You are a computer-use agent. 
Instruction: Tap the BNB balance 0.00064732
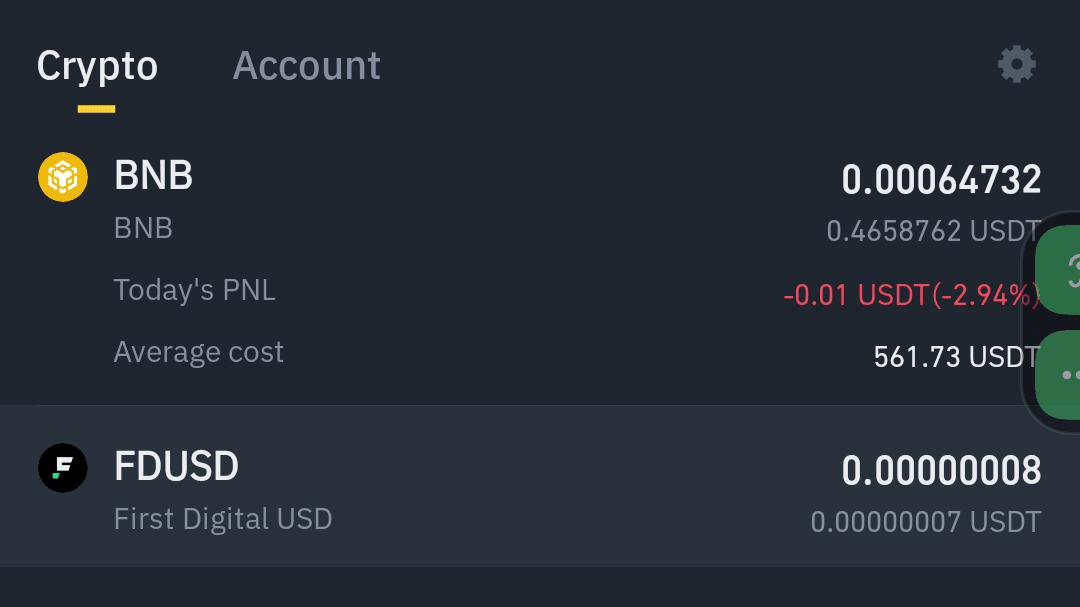[941, 180]
